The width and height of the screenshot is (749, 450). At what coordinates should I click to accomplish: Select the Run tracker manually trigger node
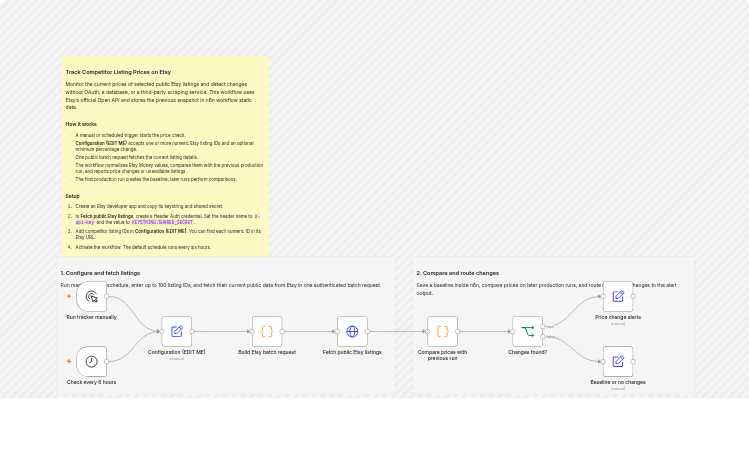pos(91,296)
